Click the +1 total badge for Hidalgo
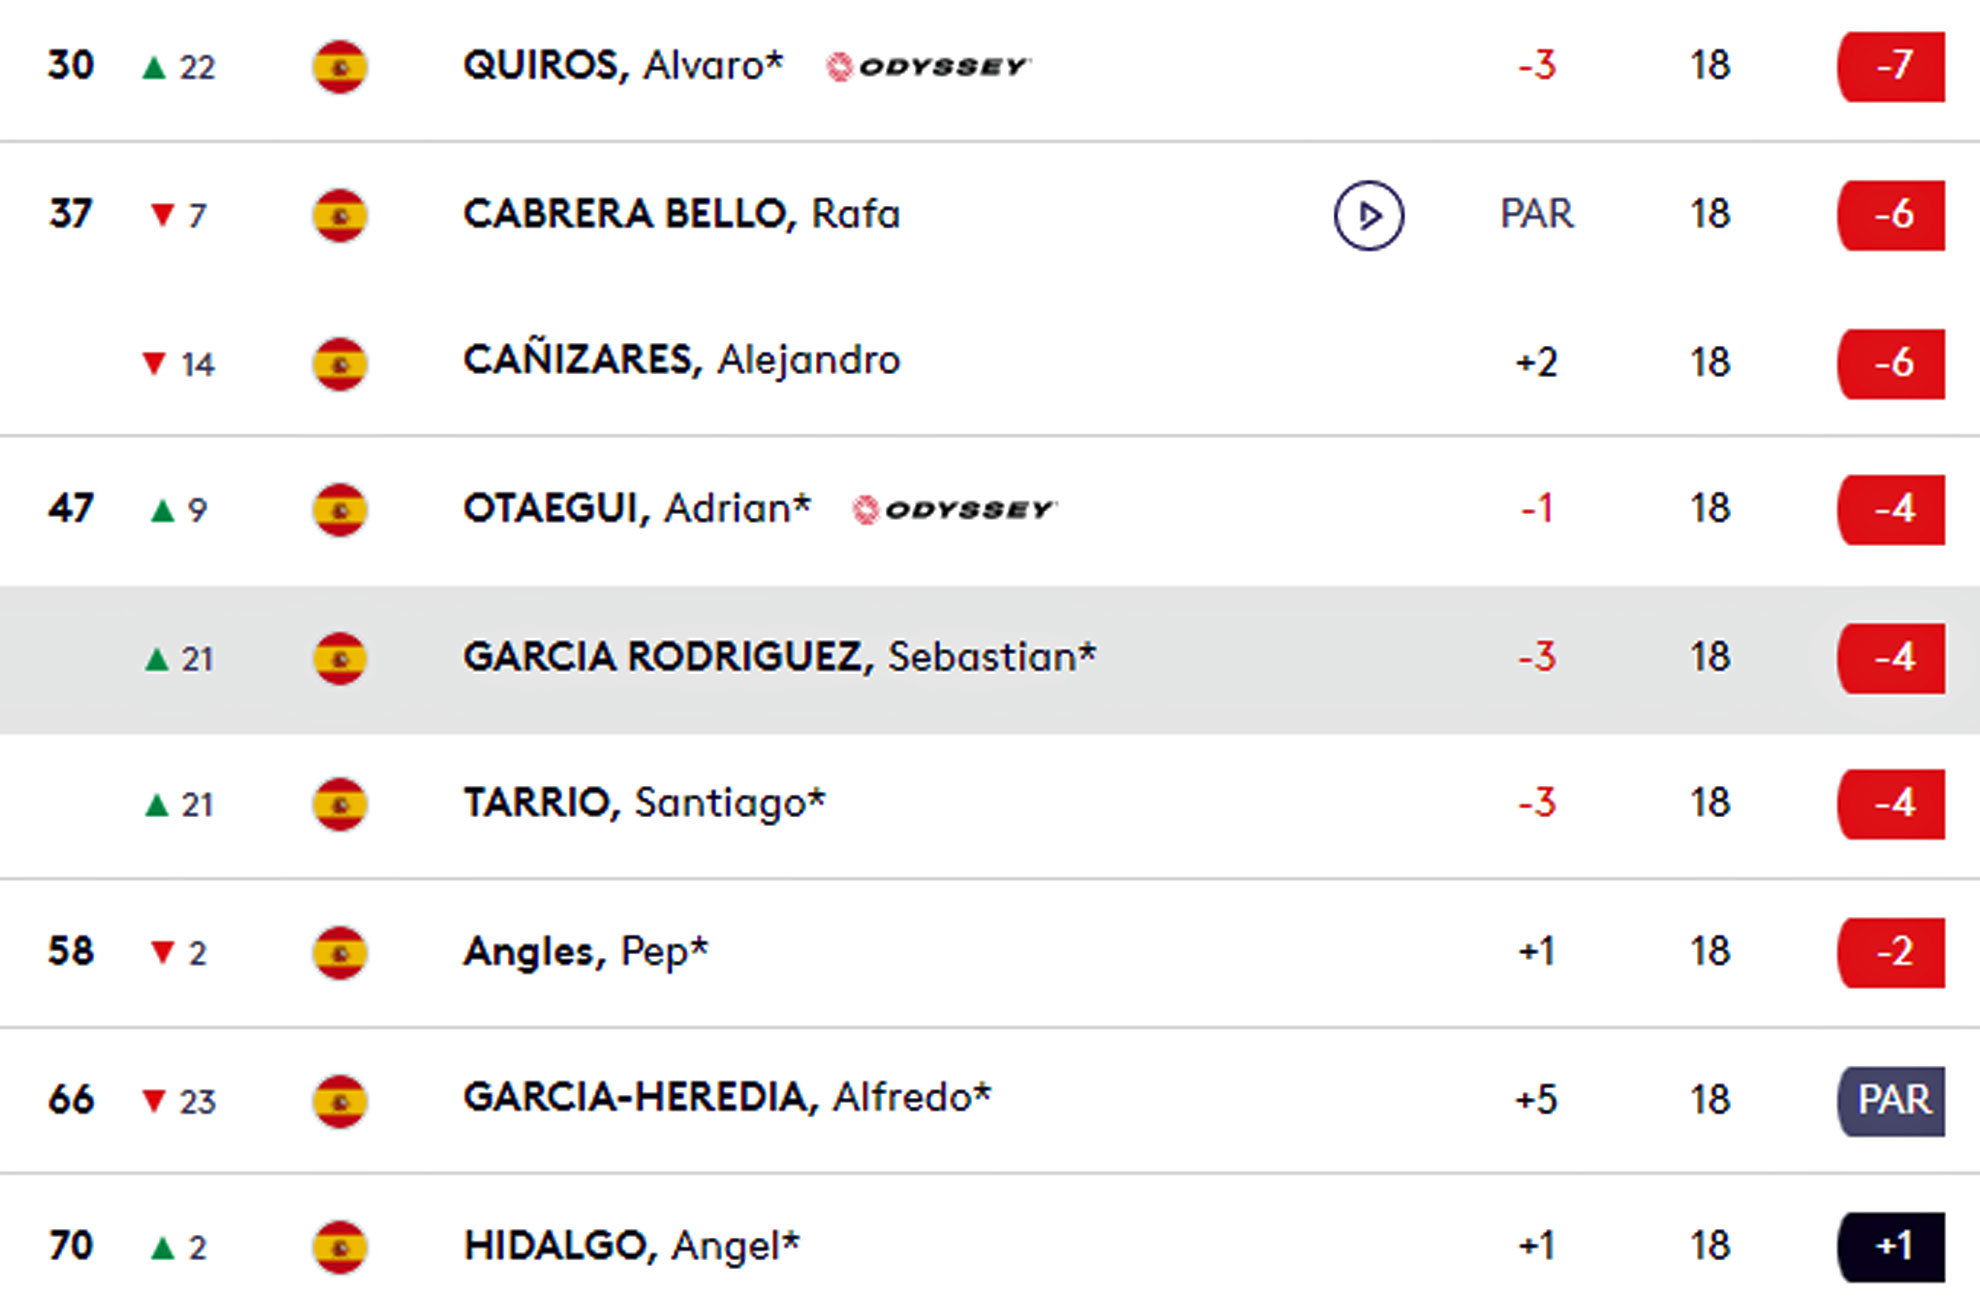 point(1892,1246)
